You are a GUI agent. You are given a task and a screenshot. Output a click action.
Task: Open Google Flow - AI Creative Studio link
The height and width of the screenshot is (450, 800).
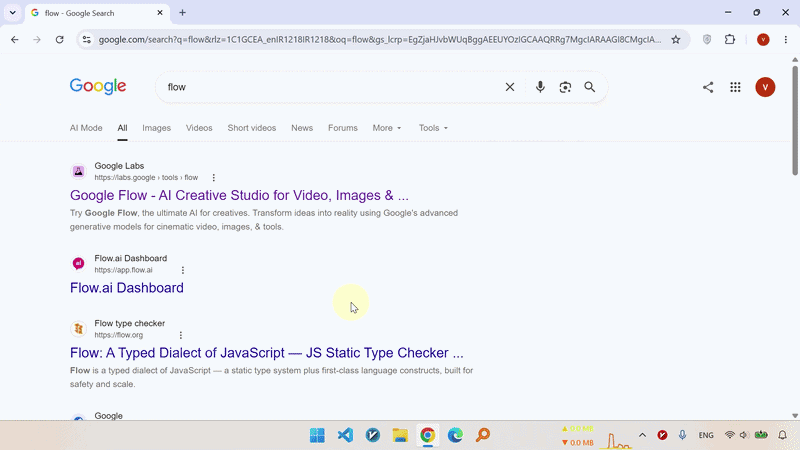(x=239, y=195)
